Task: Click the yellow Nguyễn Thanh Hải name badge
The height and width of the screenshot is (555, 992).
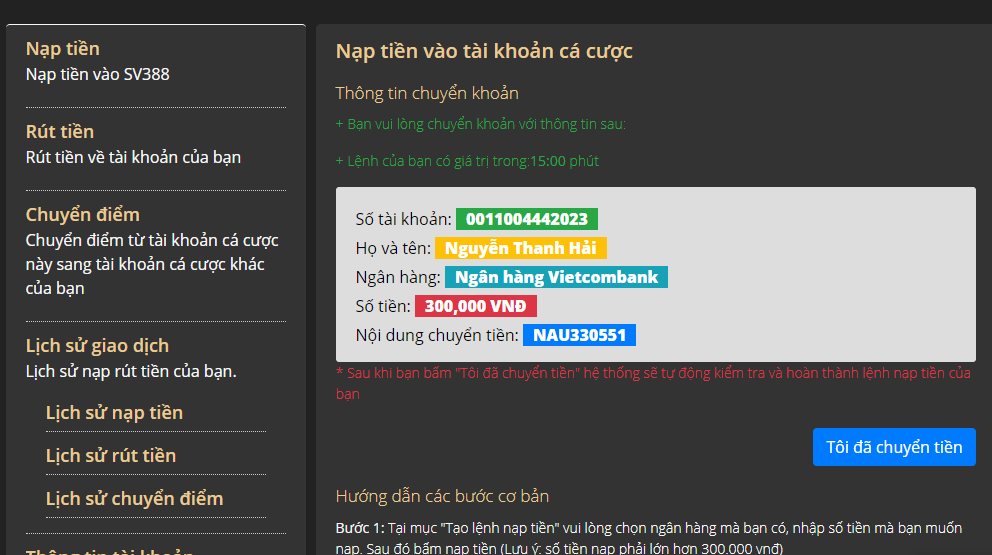Action: coord(520,248)
